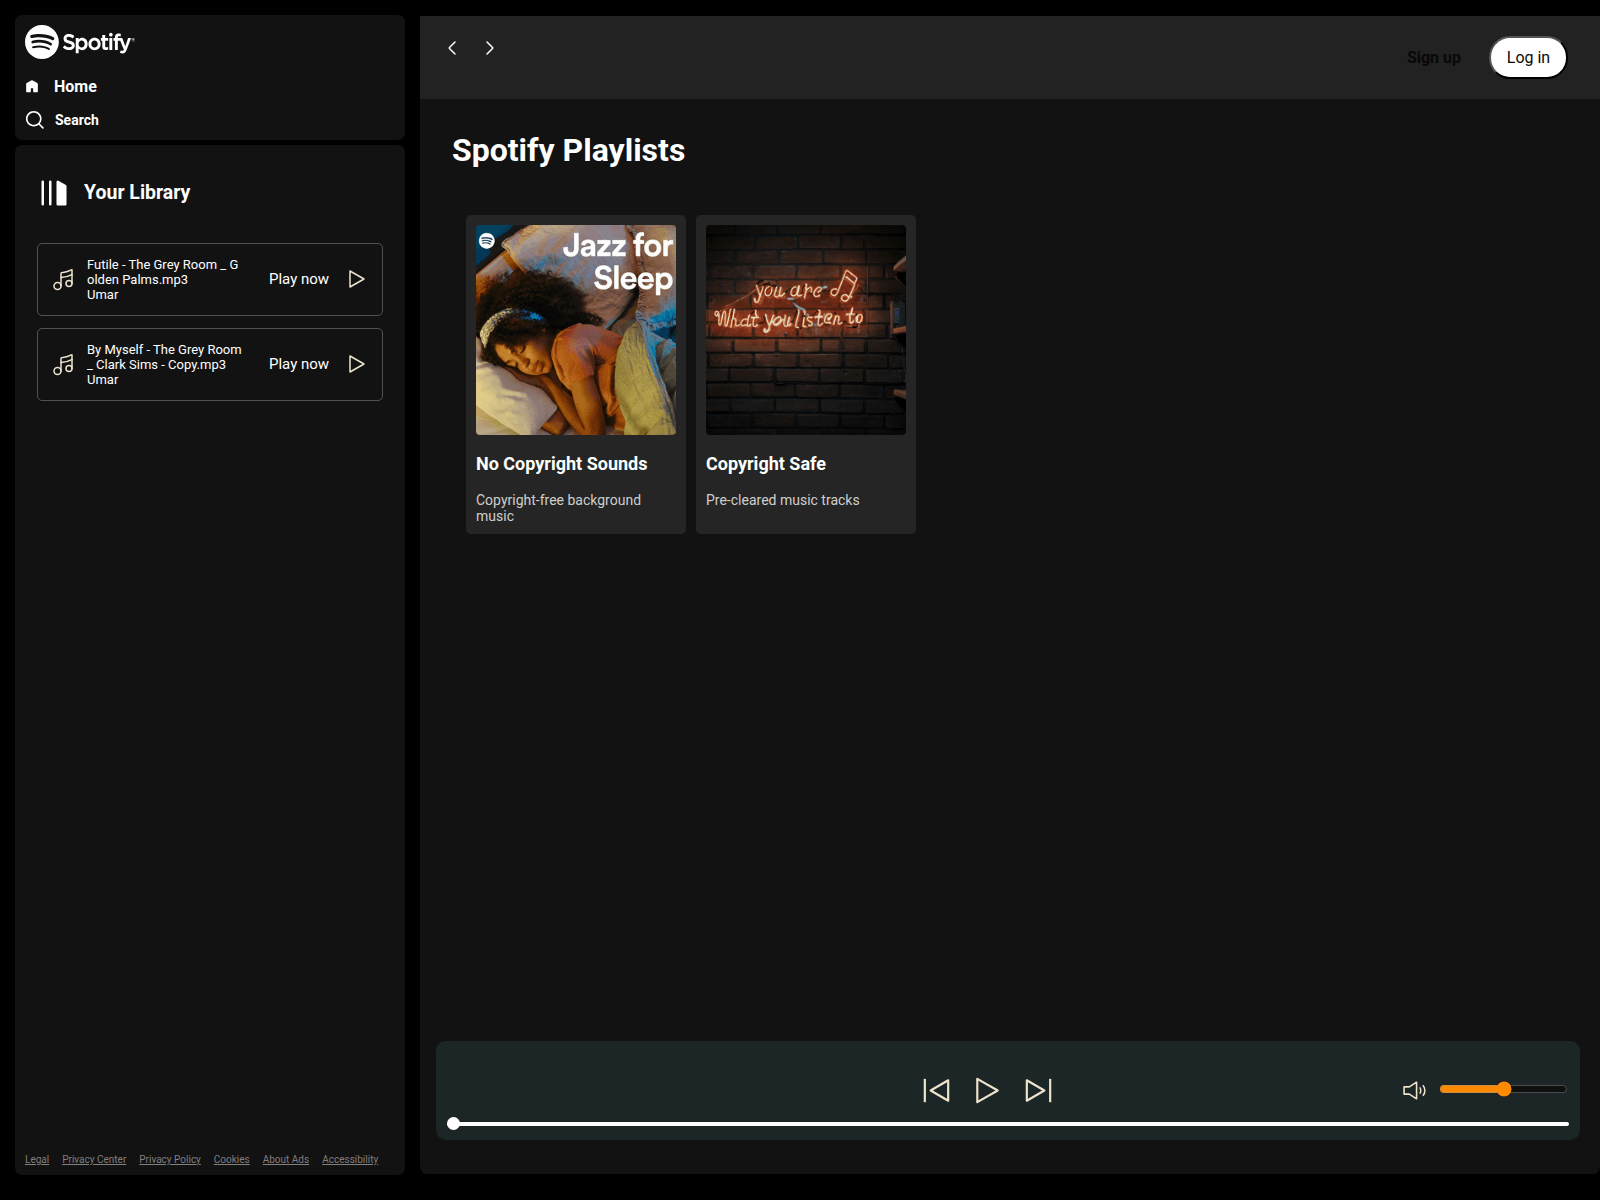Click Play now for By Myself track
Screen dimensions: 1600x1200
pos(299,364)
